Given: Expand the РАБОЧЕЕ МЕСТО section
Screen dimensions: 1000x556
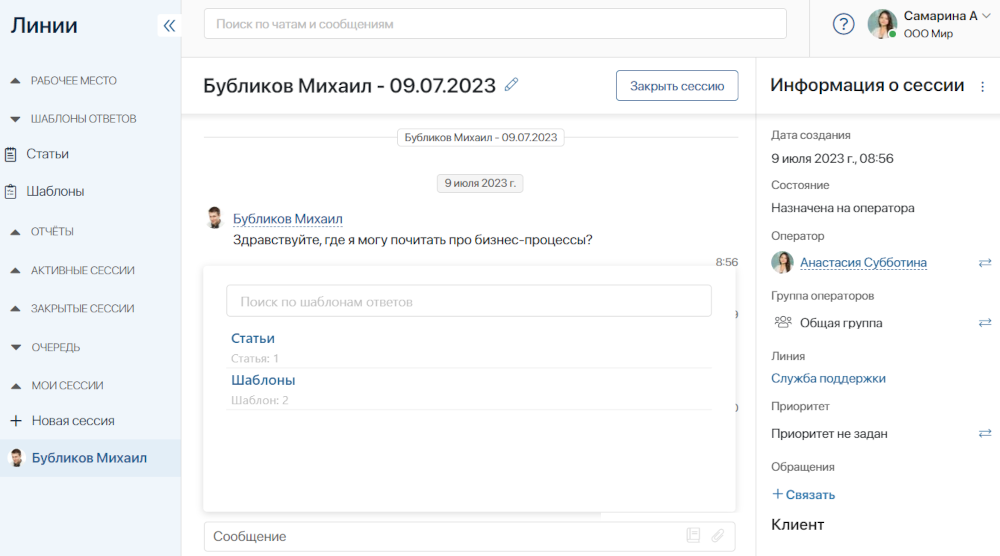Looking at the screenshot, I should coord(15,81).
